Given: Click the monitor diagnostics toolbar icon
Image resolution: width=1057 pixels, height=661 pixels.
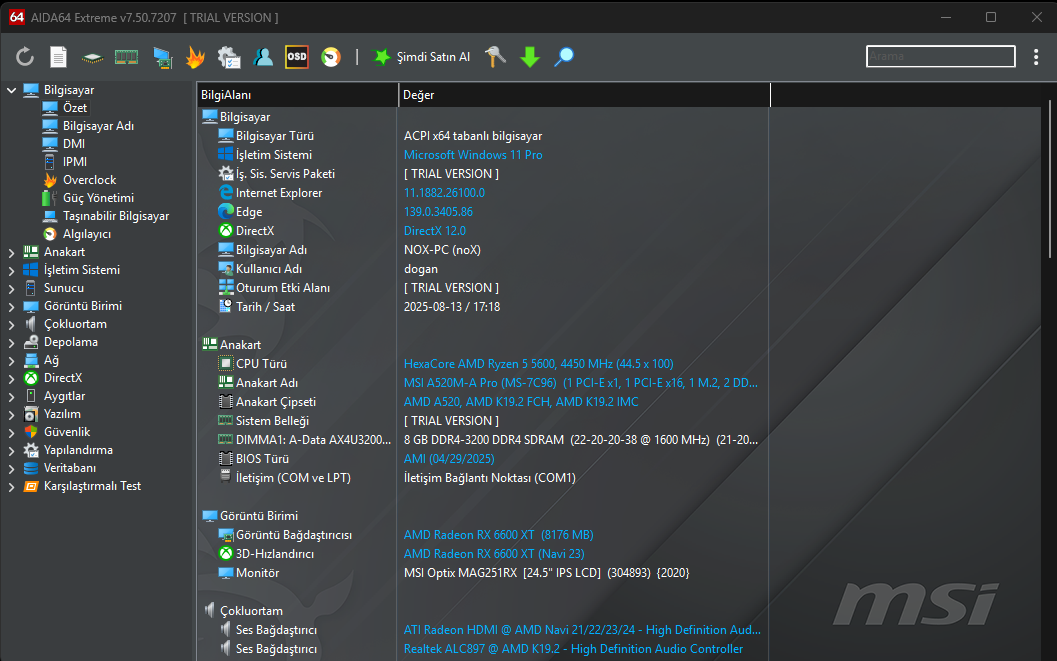Looking at the screenshot, I should click(x=162, y=57).
